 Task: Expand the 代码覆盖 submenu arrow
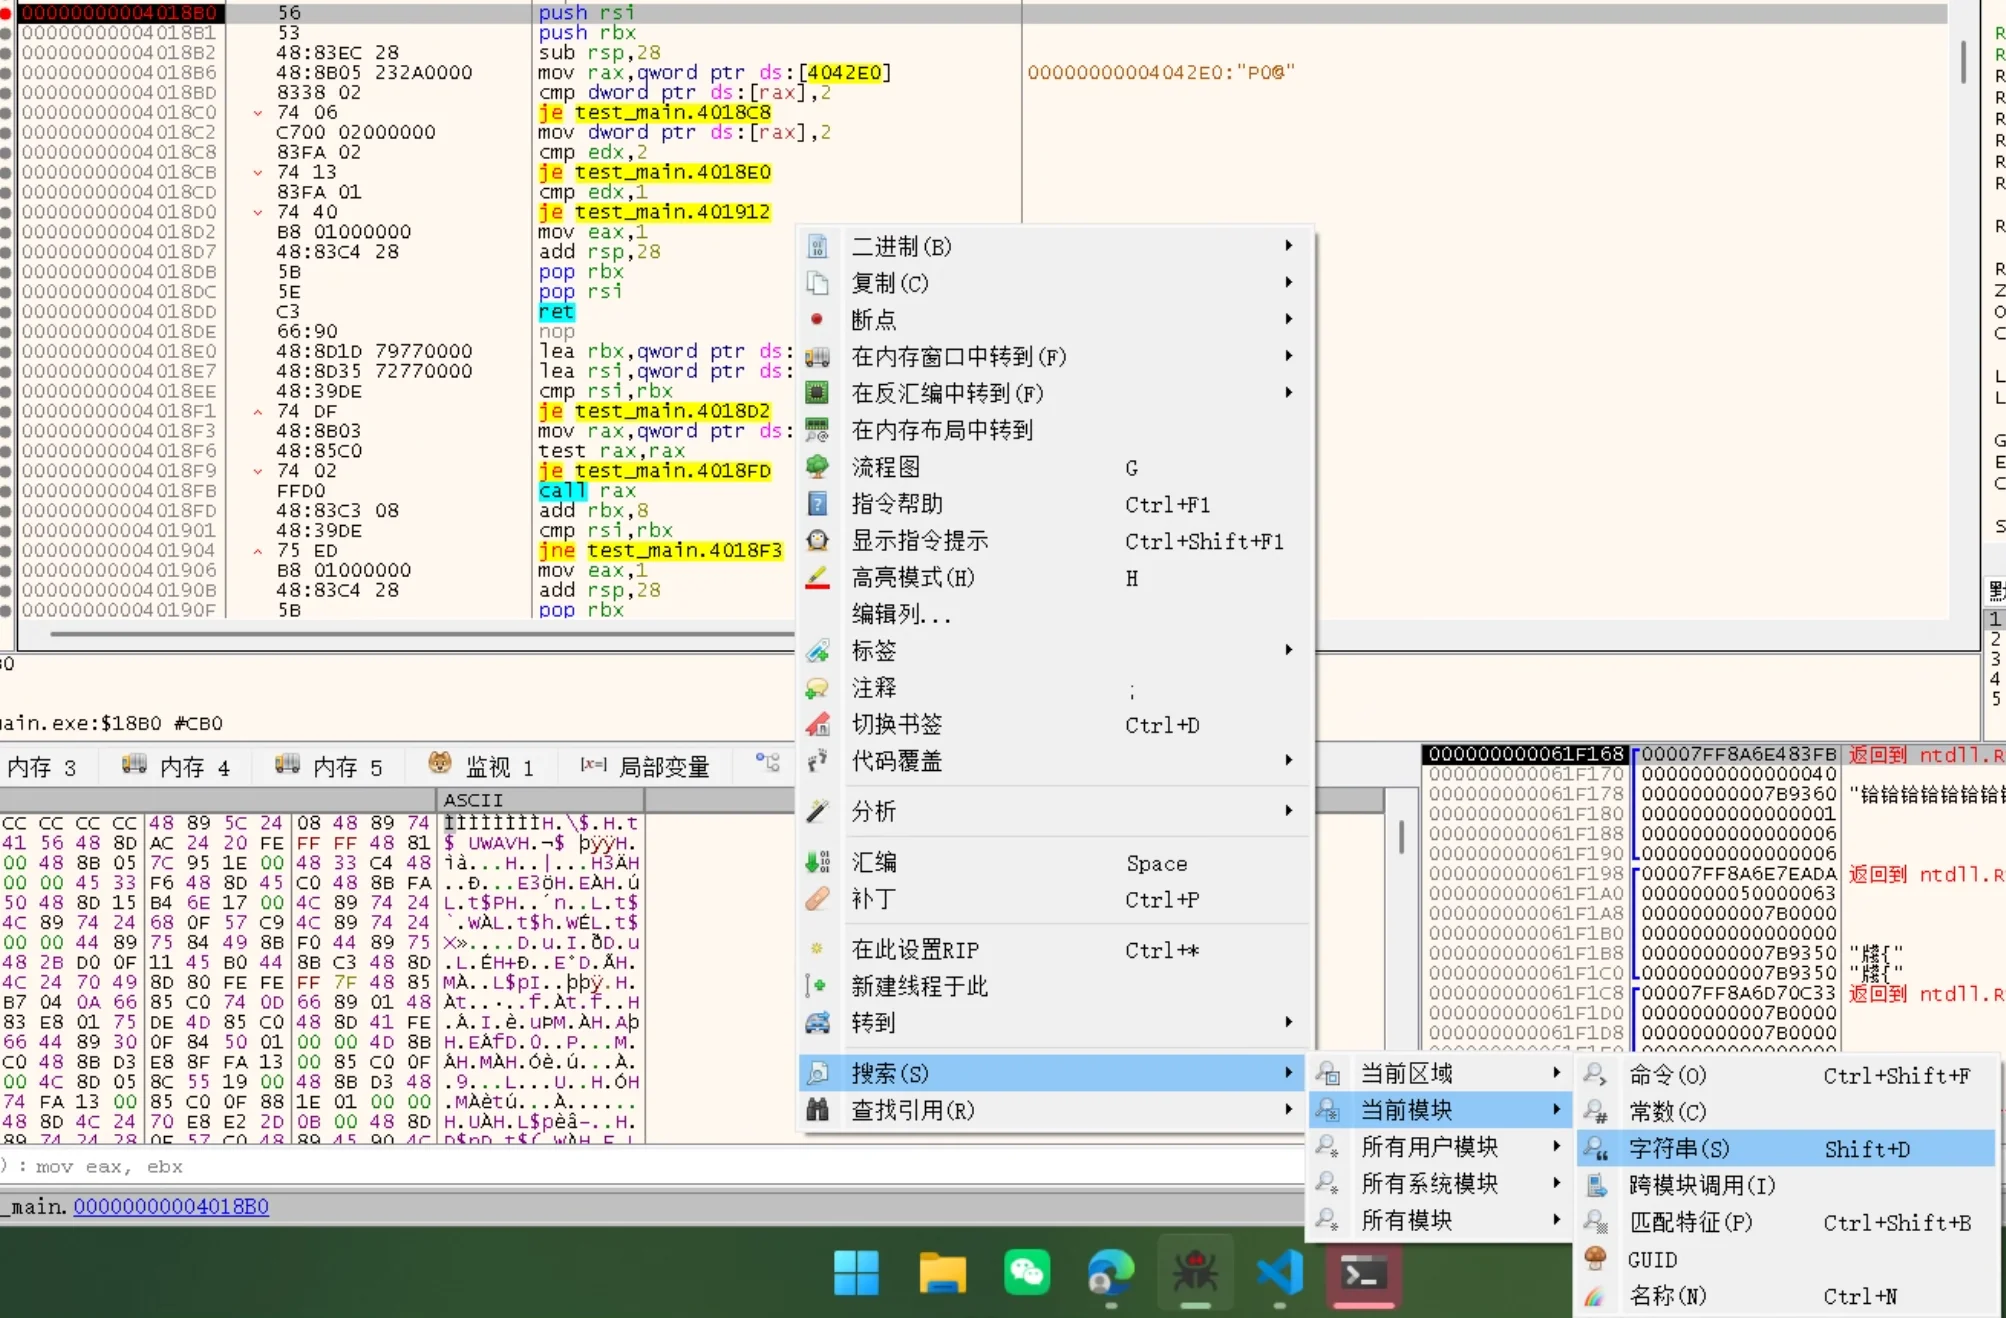[1288, 761]
